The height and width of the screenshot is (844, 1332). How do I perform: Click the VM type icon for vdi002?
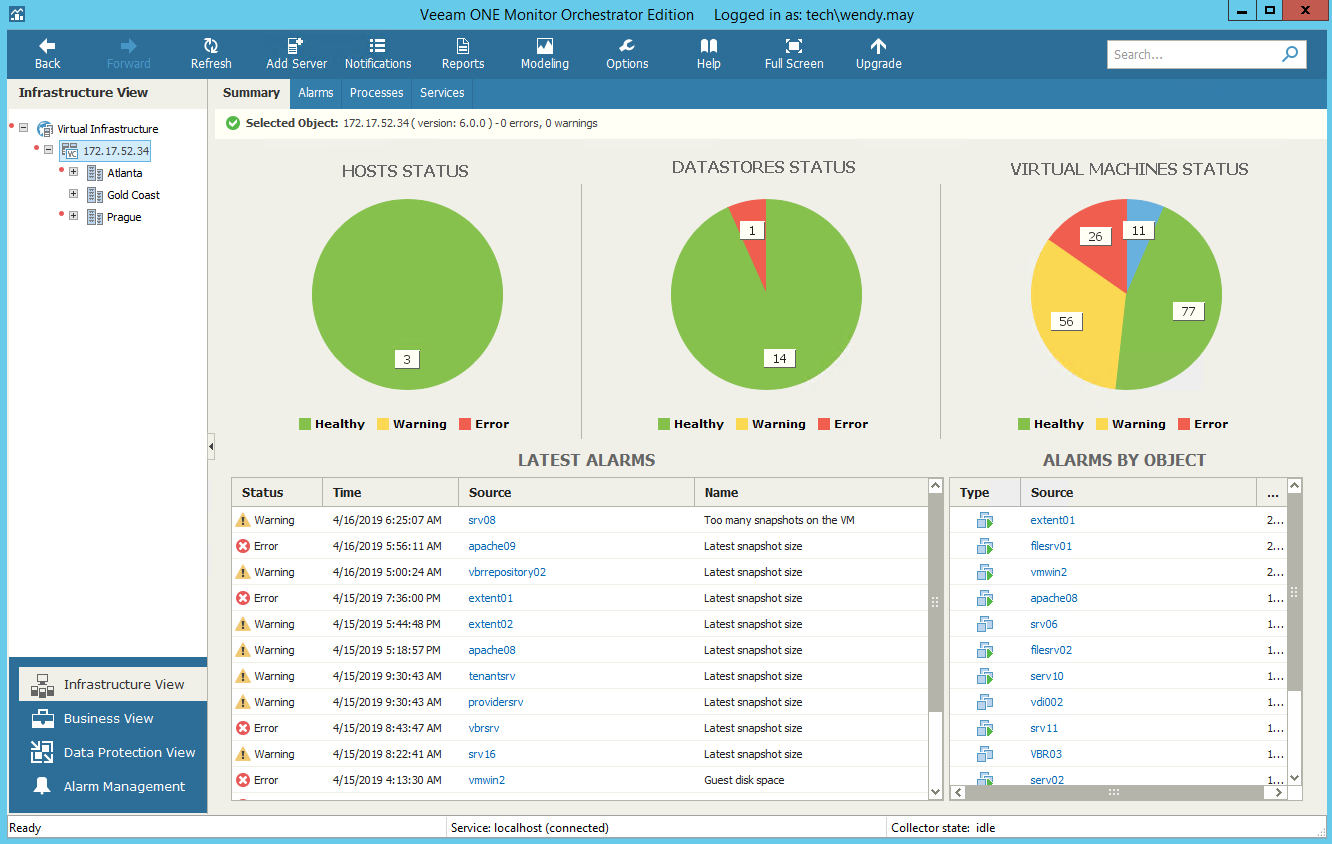point(985,702)
